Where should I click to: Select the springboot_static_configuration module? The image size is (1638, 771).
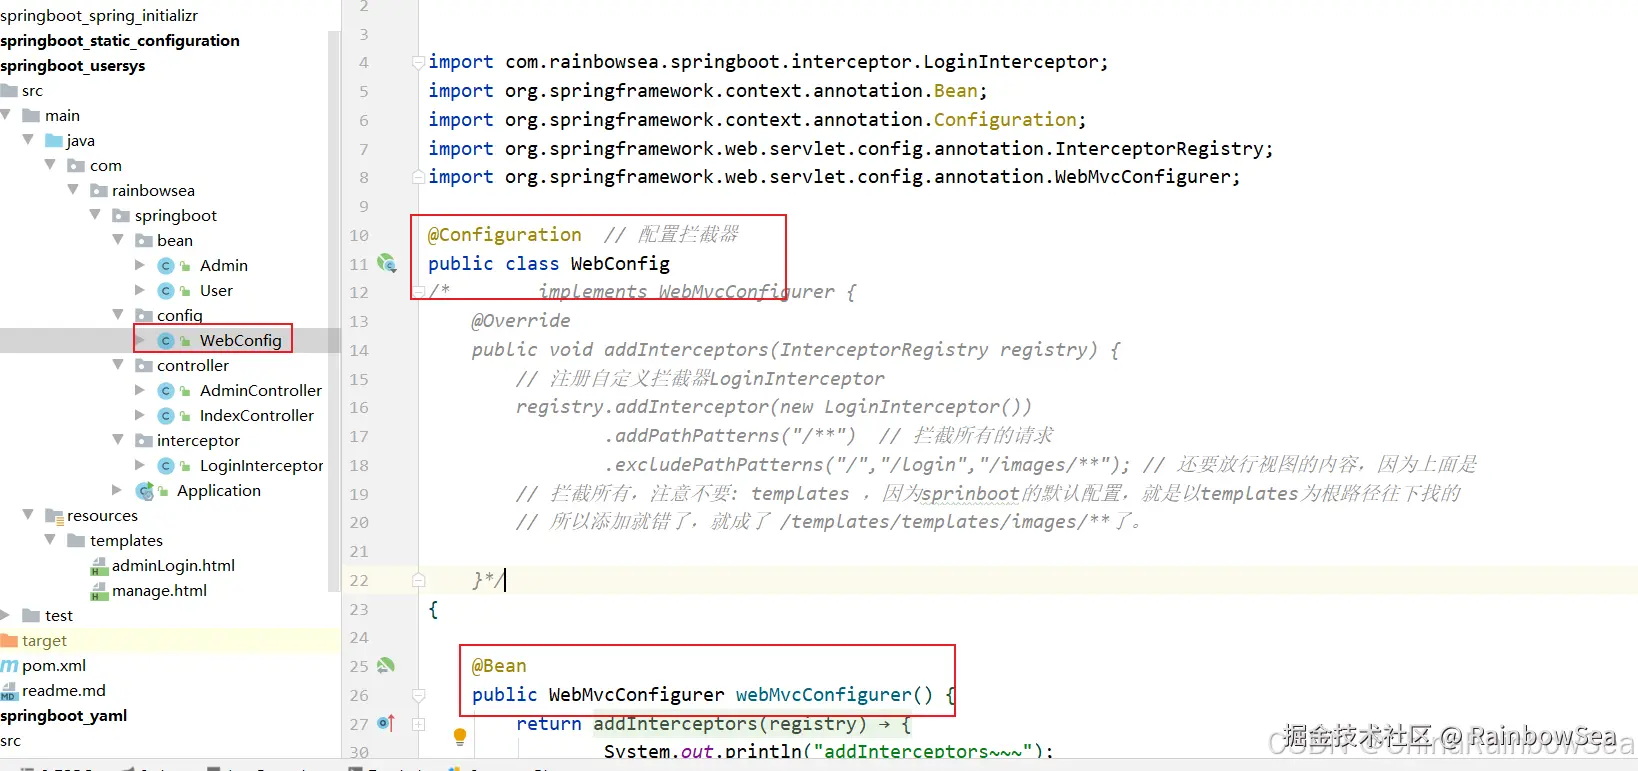(x=120, y=41)
